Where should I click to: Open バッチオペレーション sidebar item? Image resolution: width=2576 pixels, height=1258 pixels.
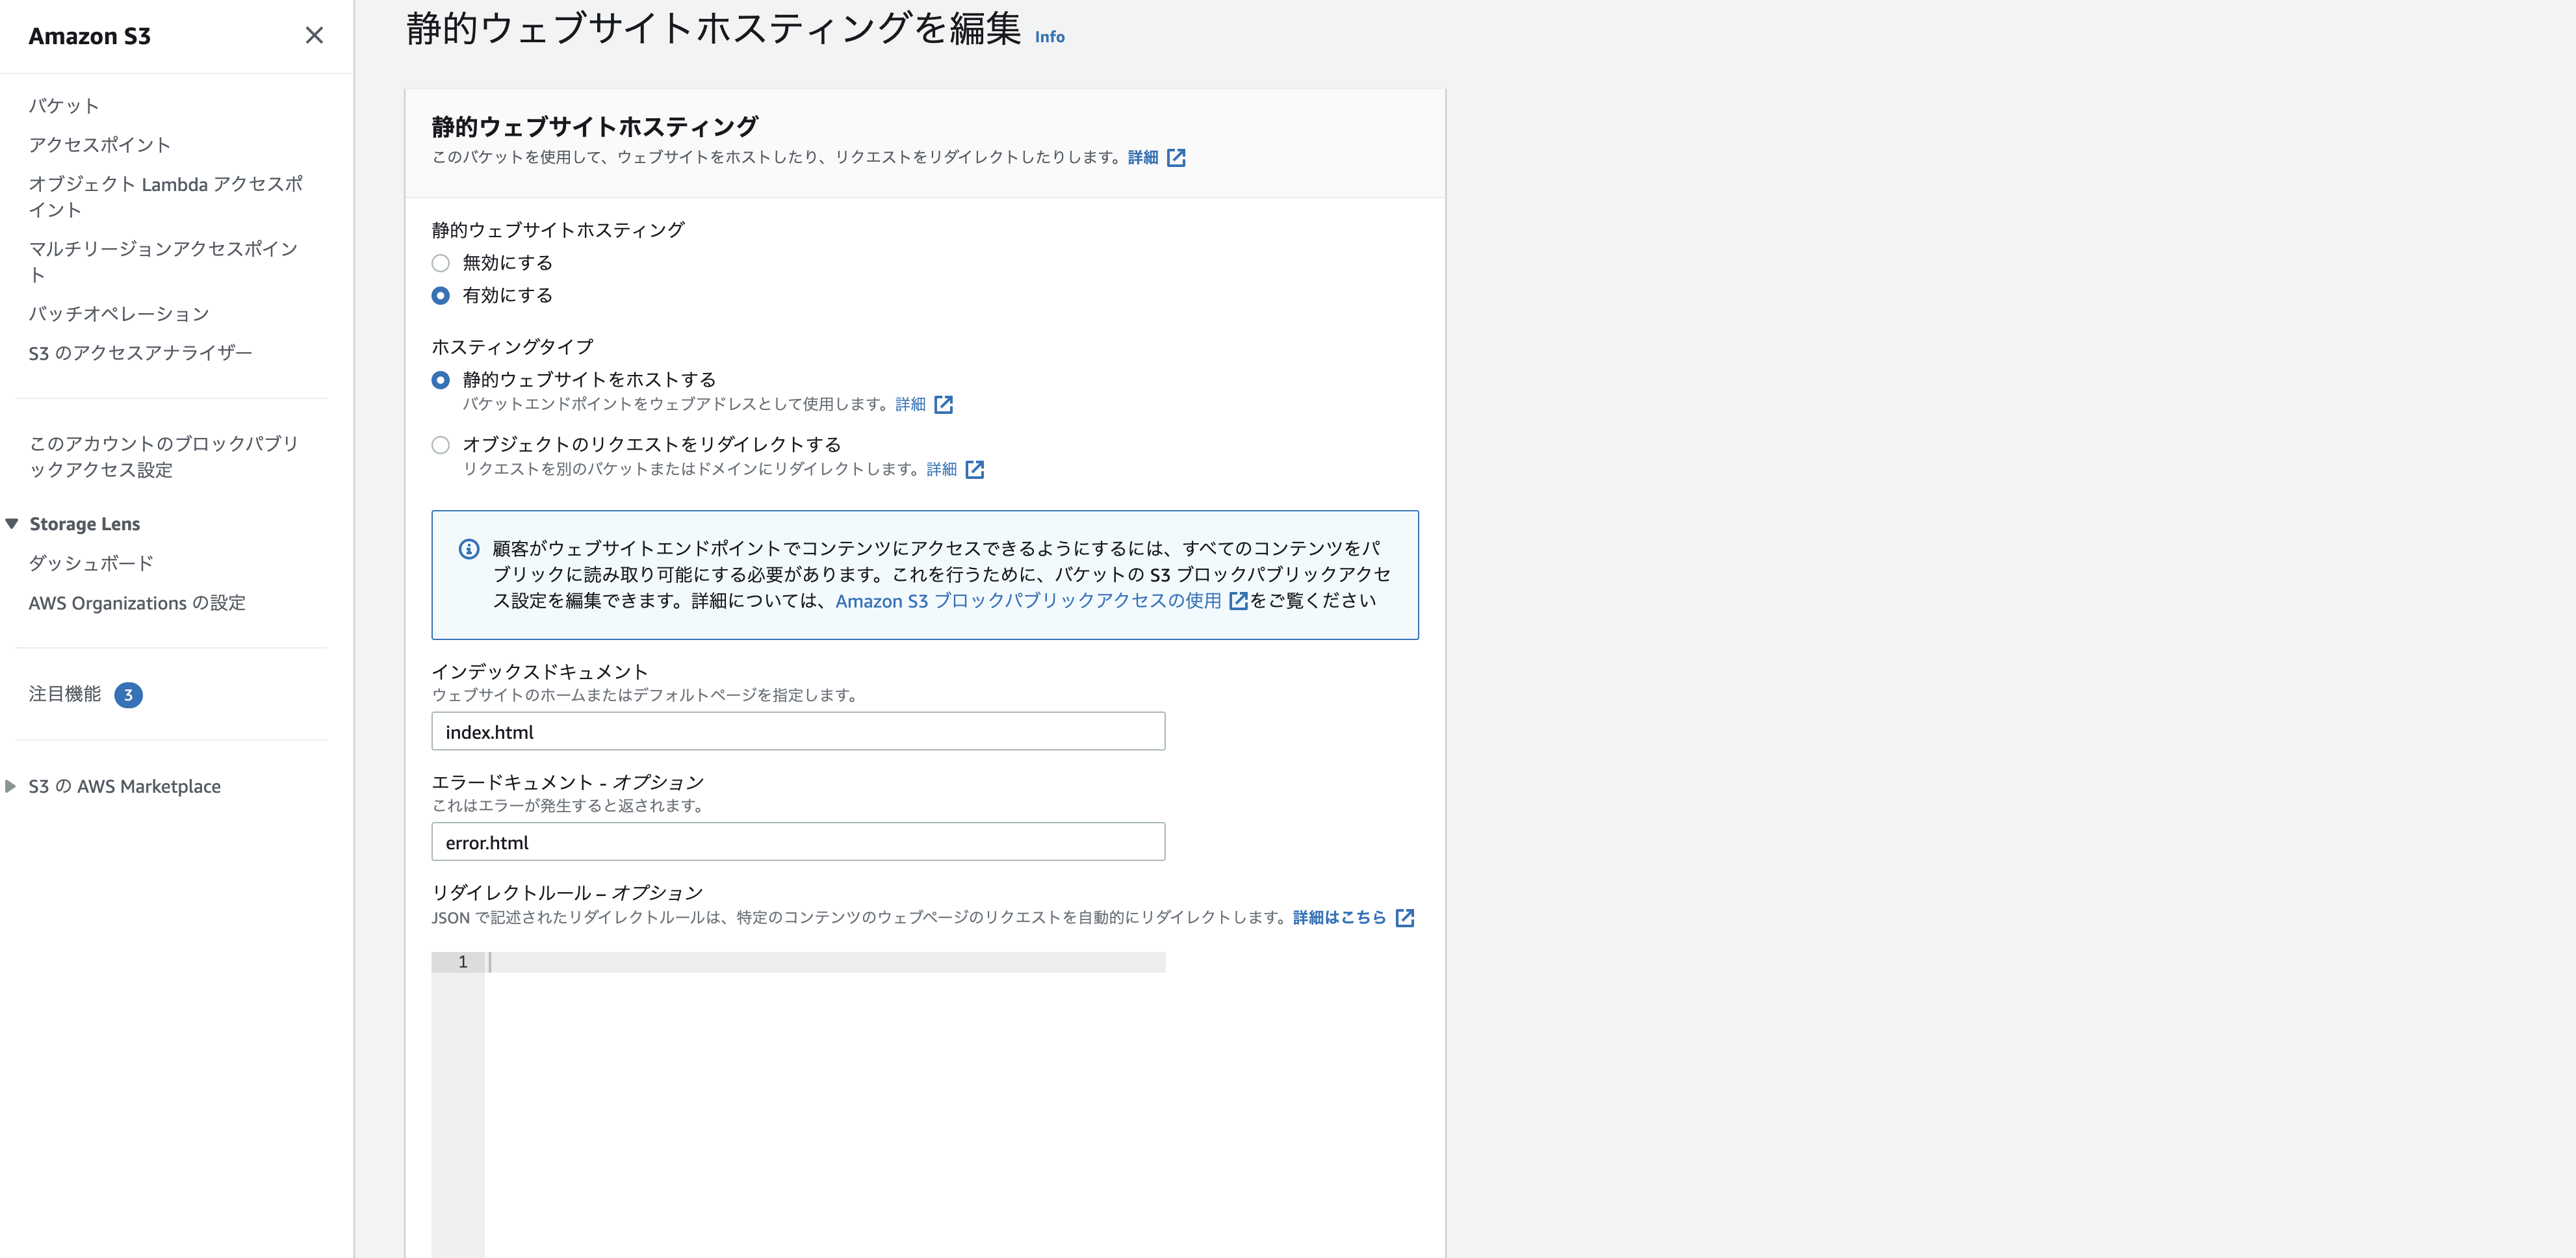(119, 314)
